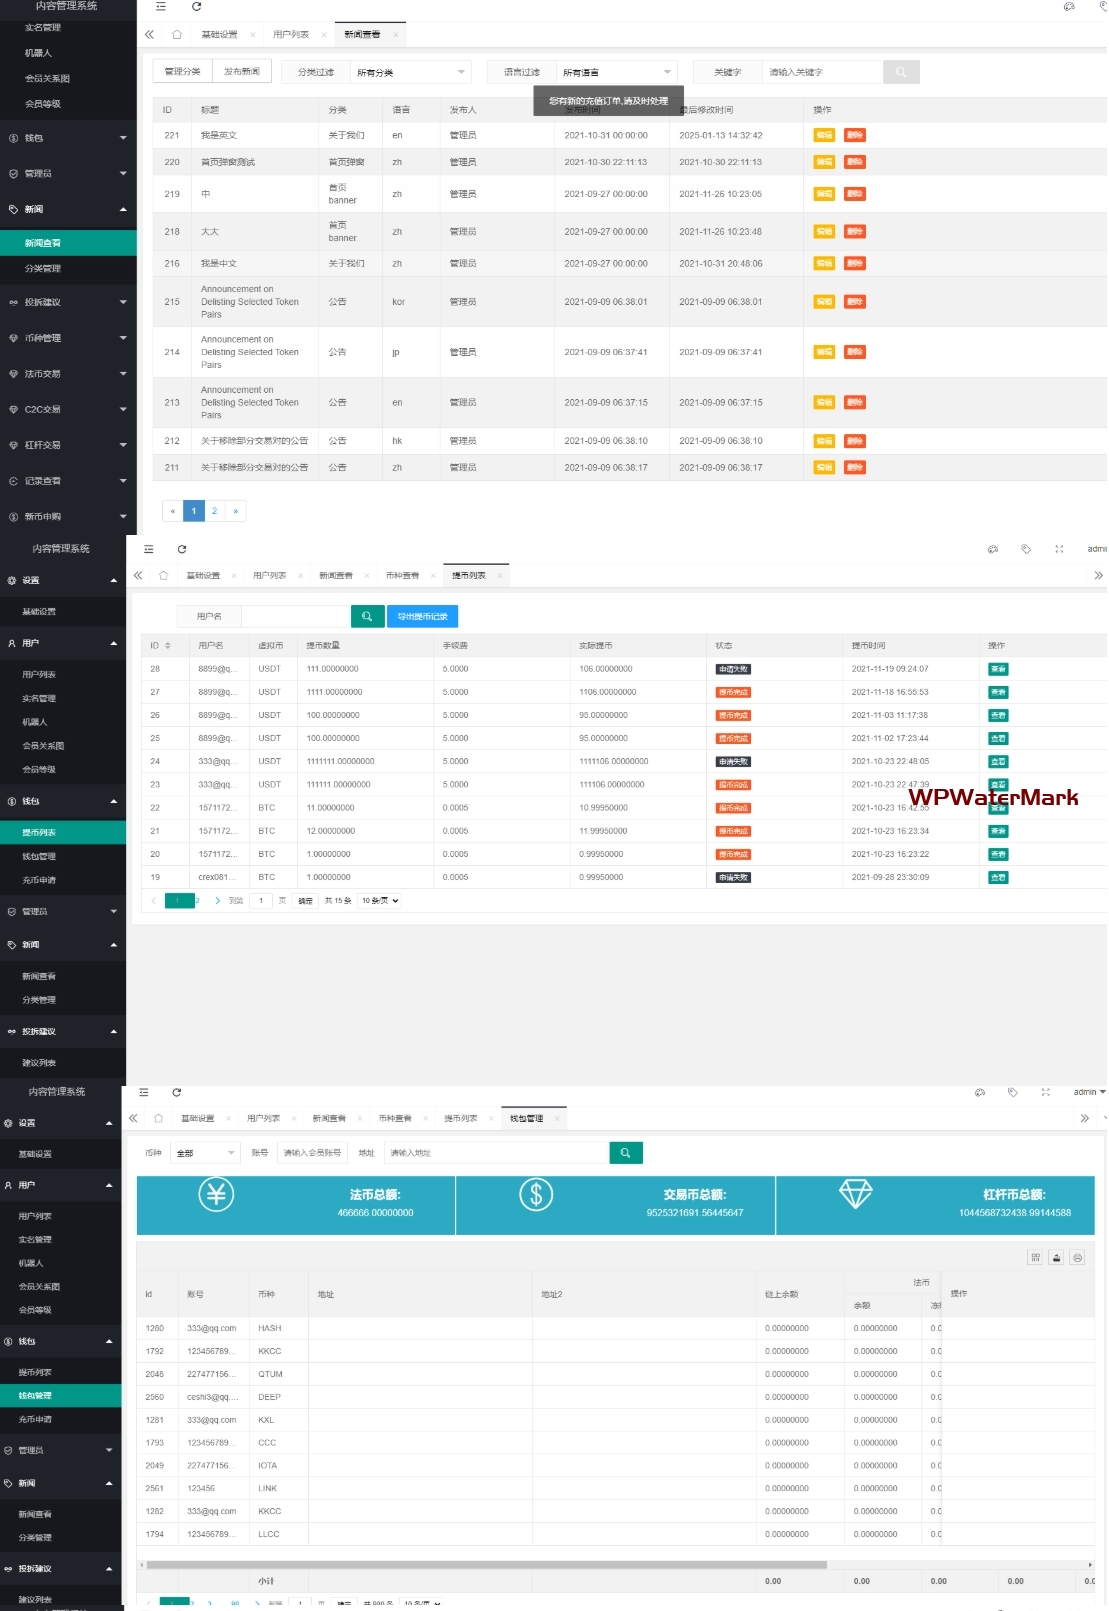
Task: Click the 请输入关键字 keyword input field
Action: coord(822,72)
